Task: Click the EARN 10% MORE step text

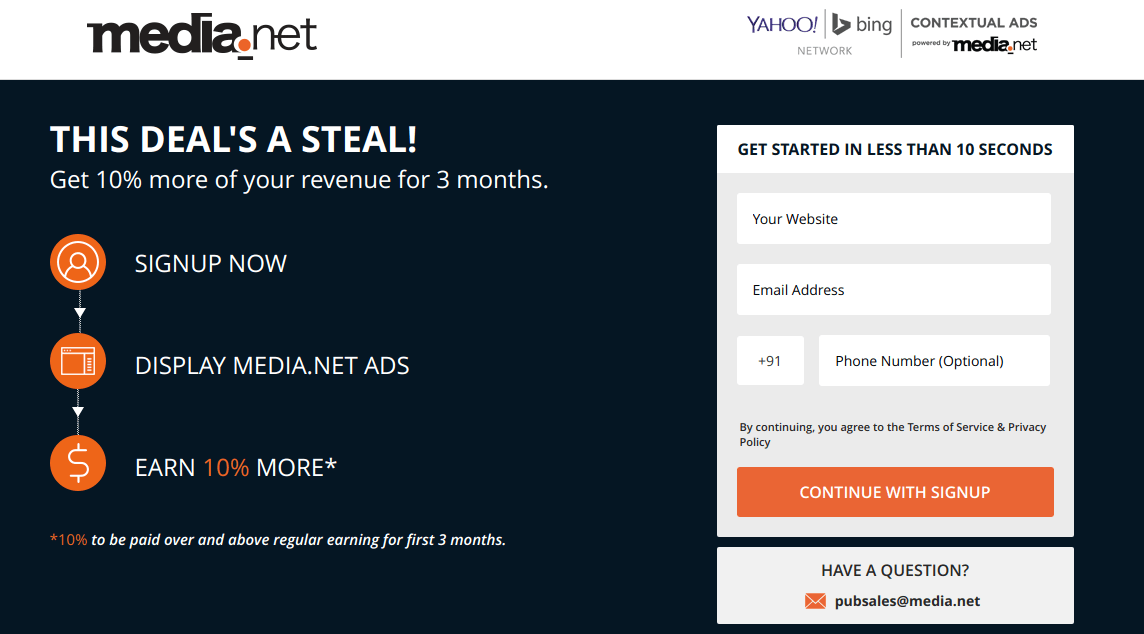Action: tap(236, 468)
